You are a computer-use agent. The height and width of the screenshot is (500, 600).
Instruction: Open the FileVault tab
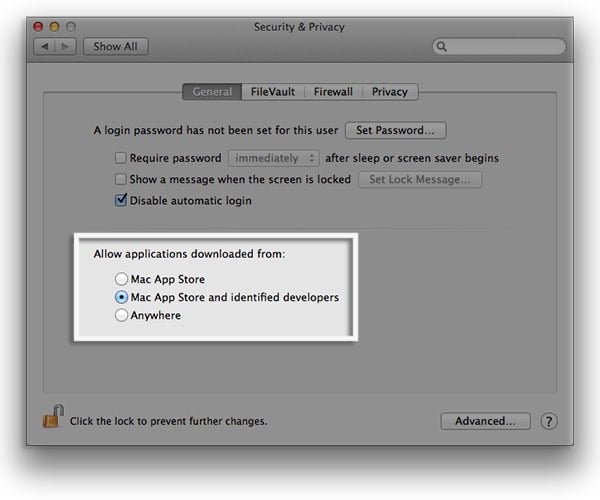pyautogui.click(x=273, y=92)
